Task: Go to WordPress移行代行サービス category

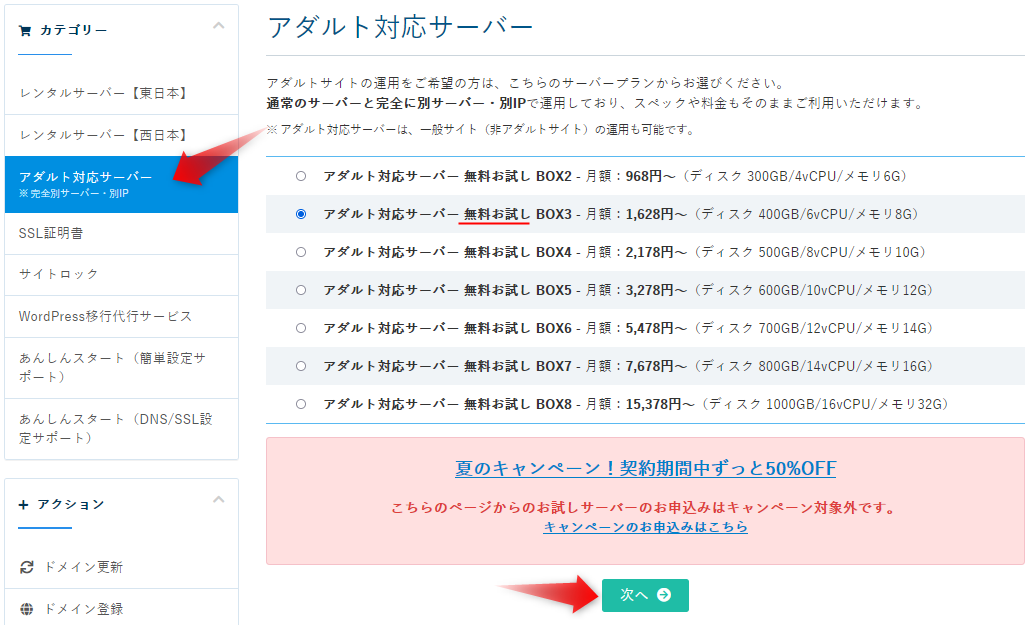Action: click(x=105, y=316)
